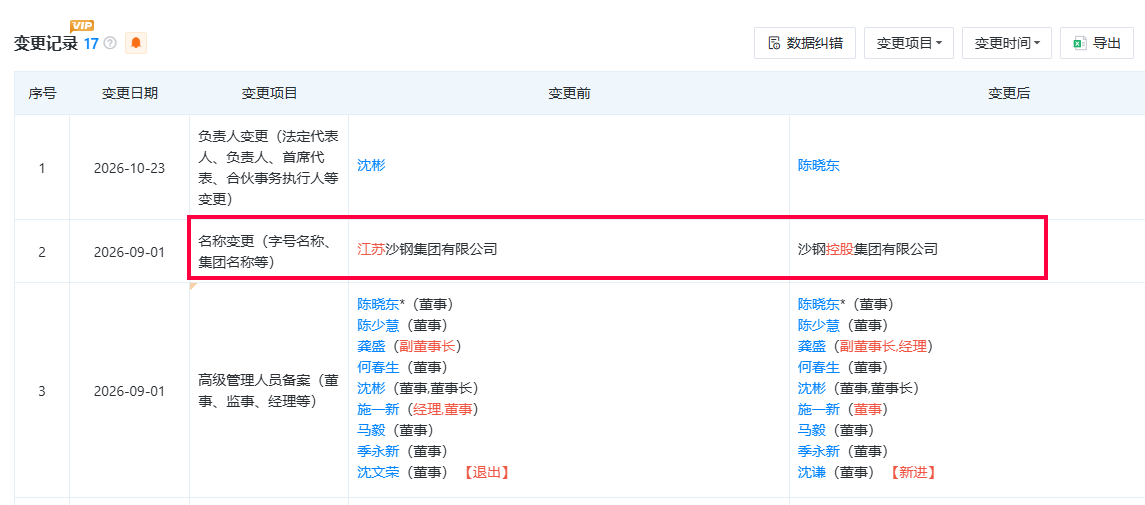Click the 变更日期 column header
1145x505 pixels.
click(129, 93)
